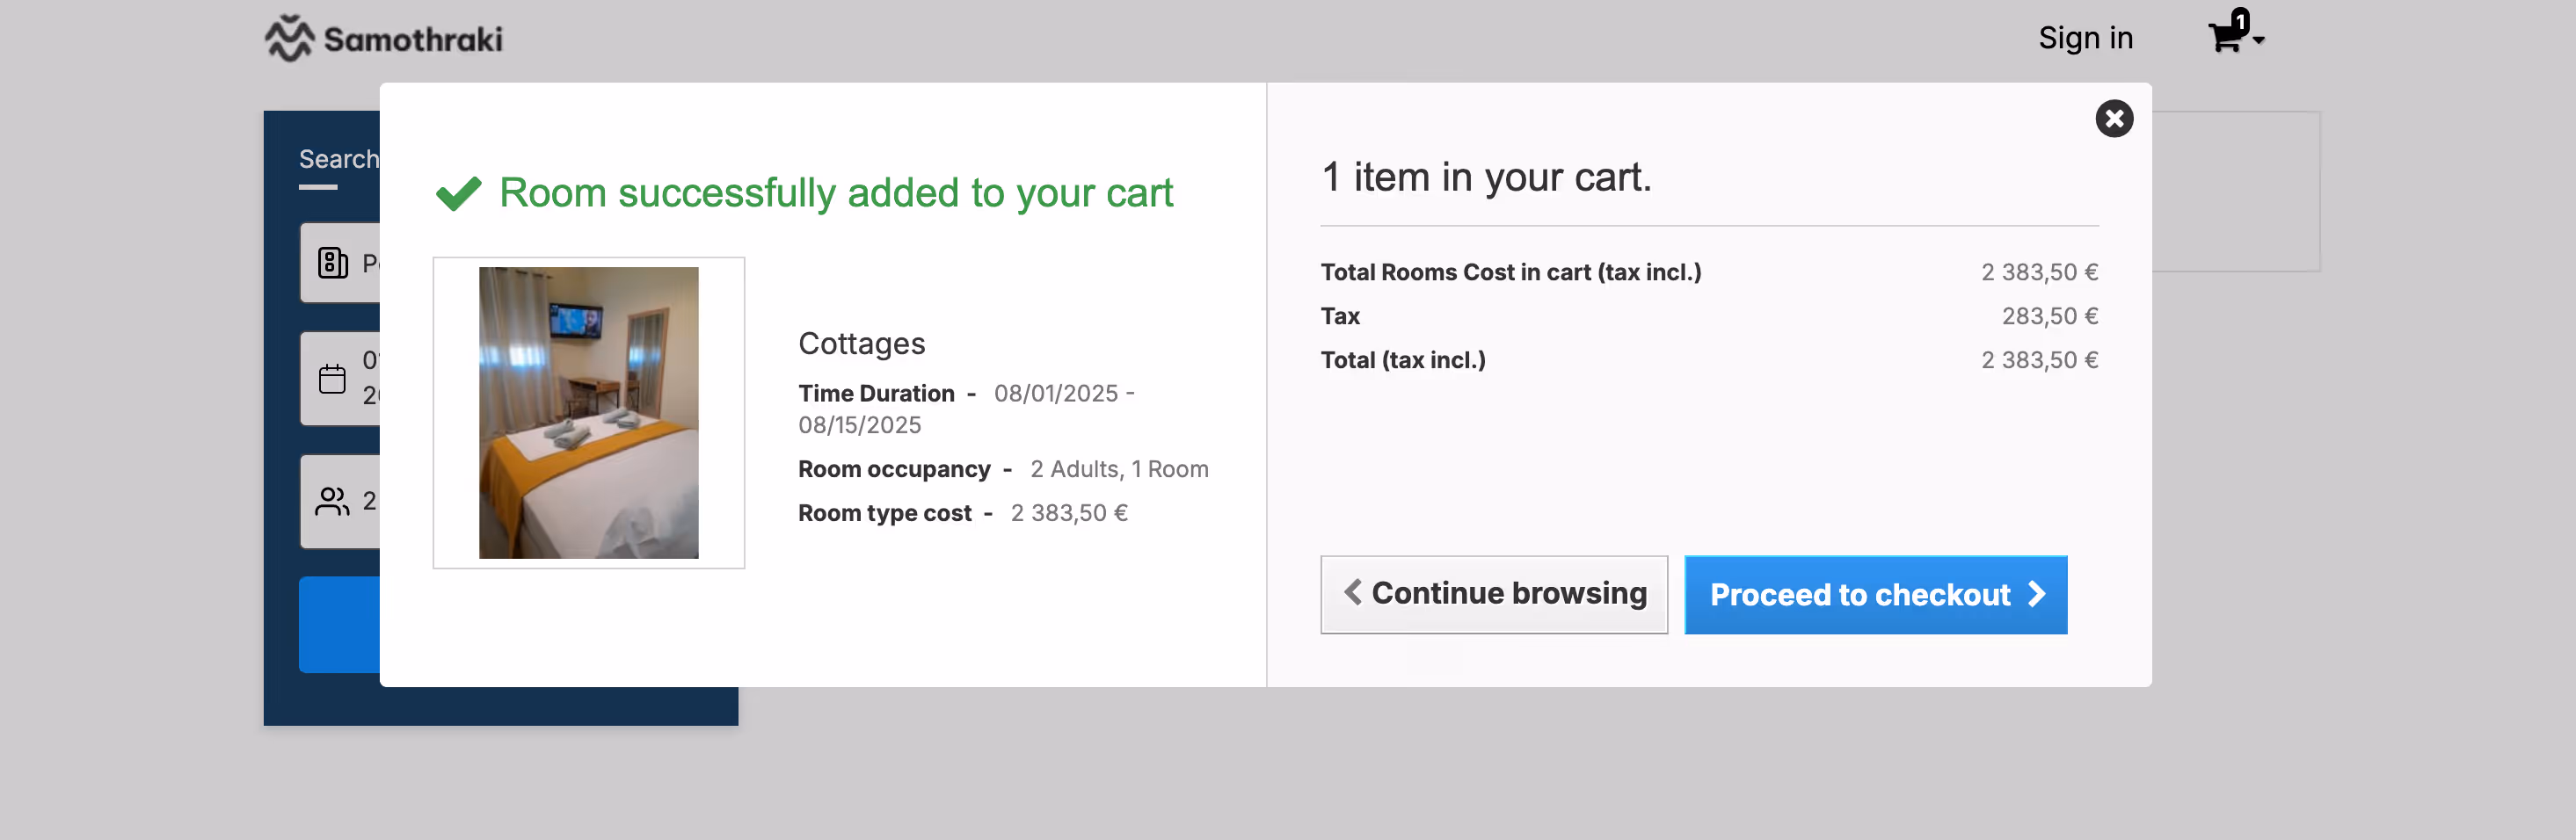Expand the cart dropdown caret
This screenshot has width=2576, height=840.
(x=2259, y=41)
